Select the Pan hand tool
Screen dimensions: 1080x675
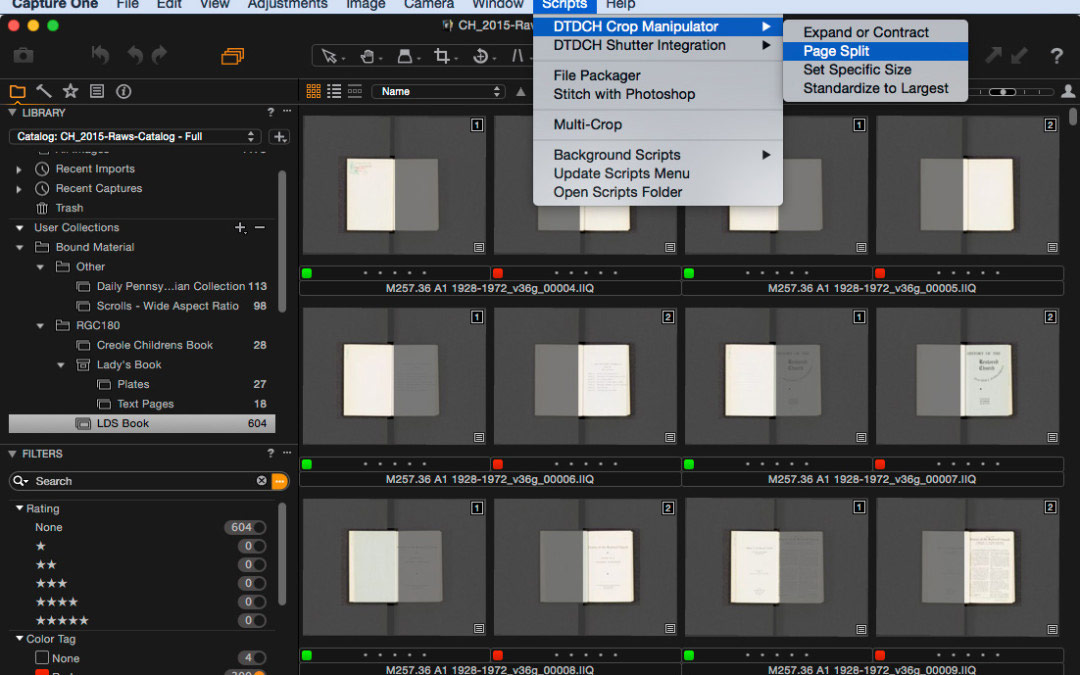pyautogui.click(x=367, y=56)
